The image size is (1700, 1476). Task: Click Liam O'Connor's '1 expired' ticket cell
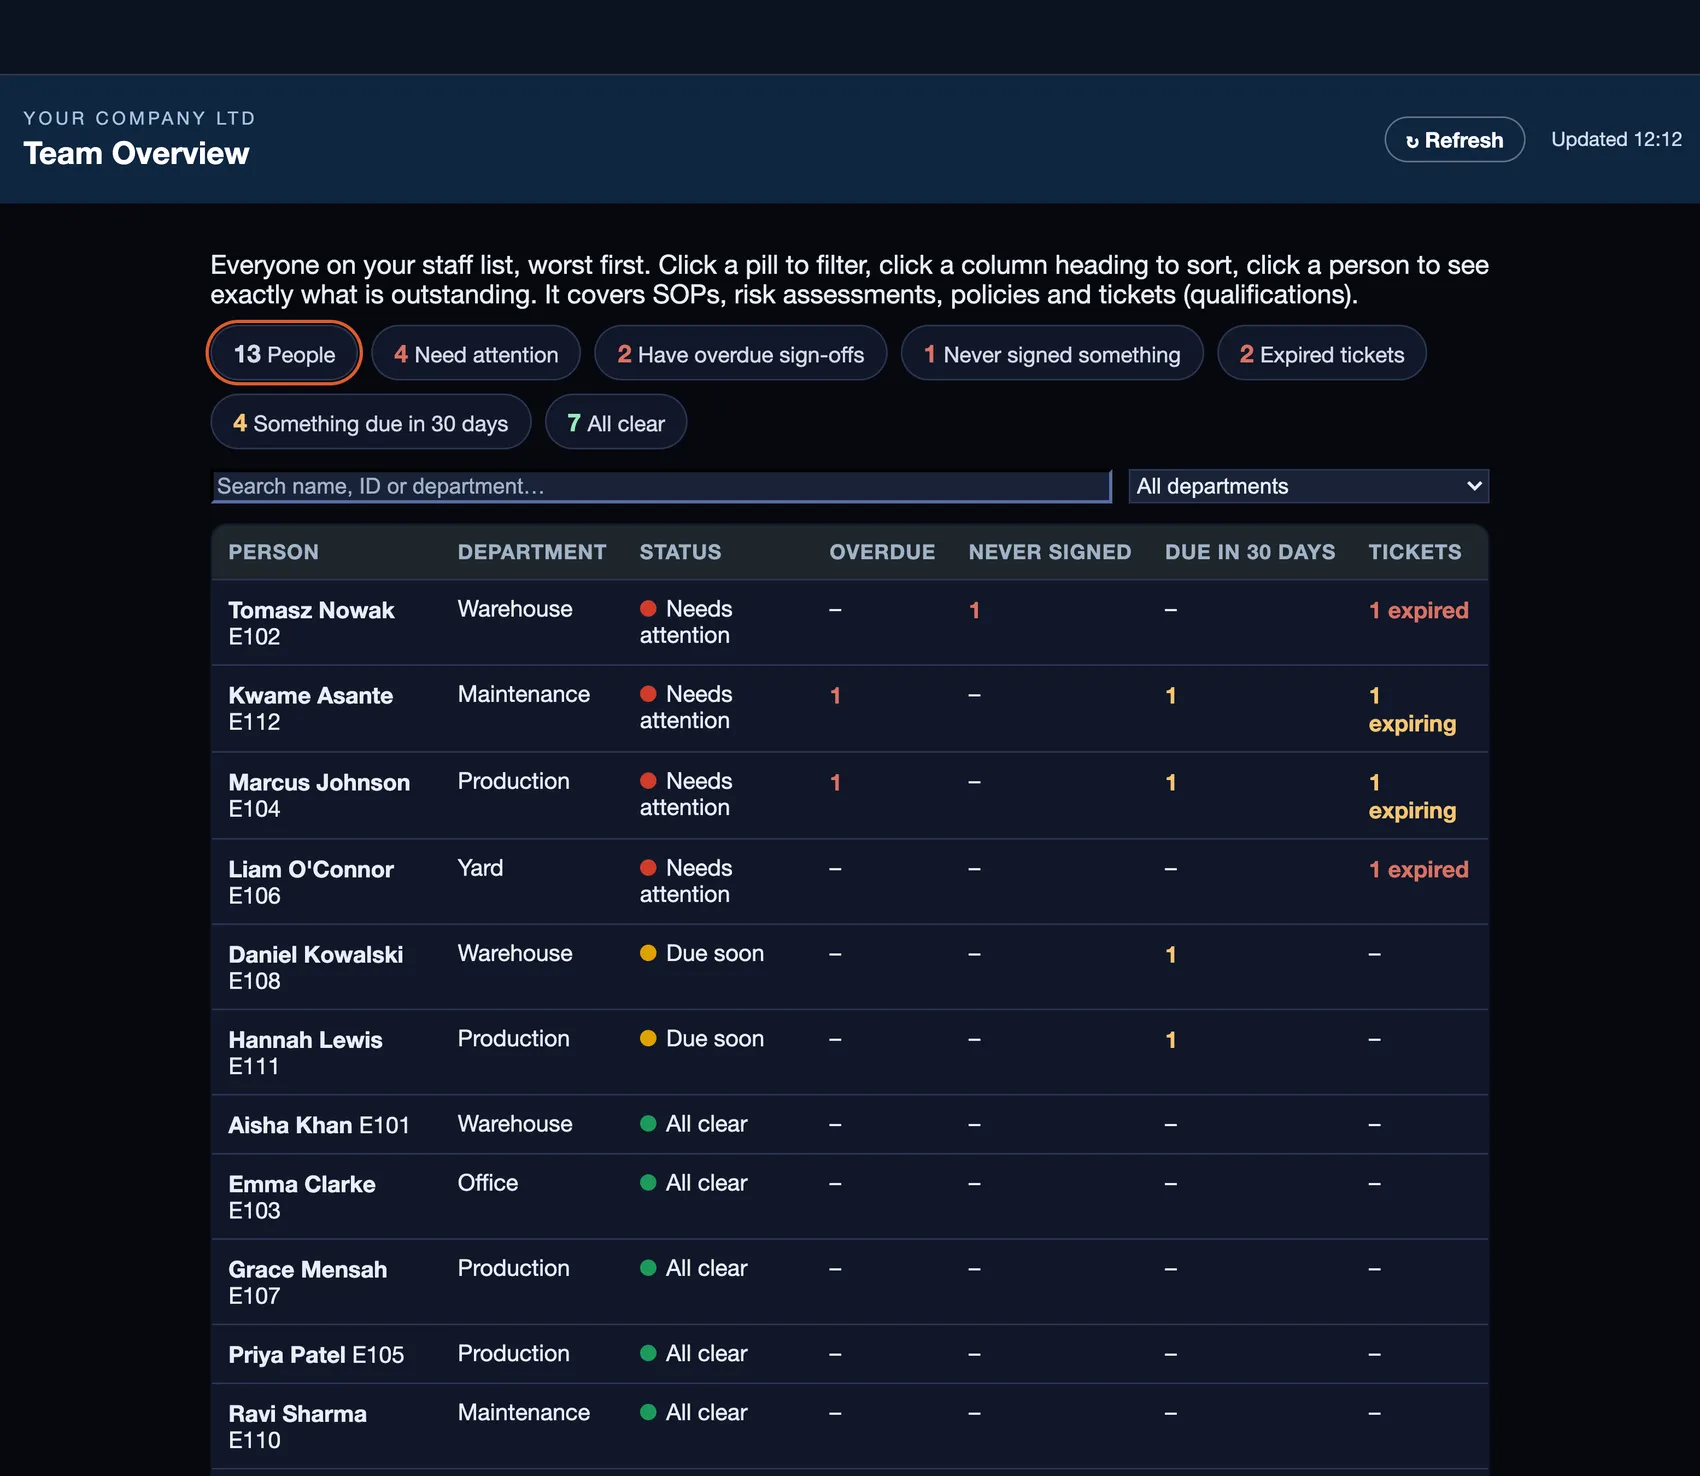[x=1418, y=869]
